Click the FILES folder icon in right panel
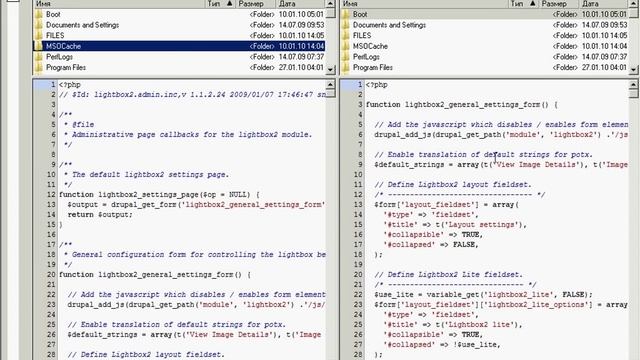640x360 pixels. click(x=346, y=36)
